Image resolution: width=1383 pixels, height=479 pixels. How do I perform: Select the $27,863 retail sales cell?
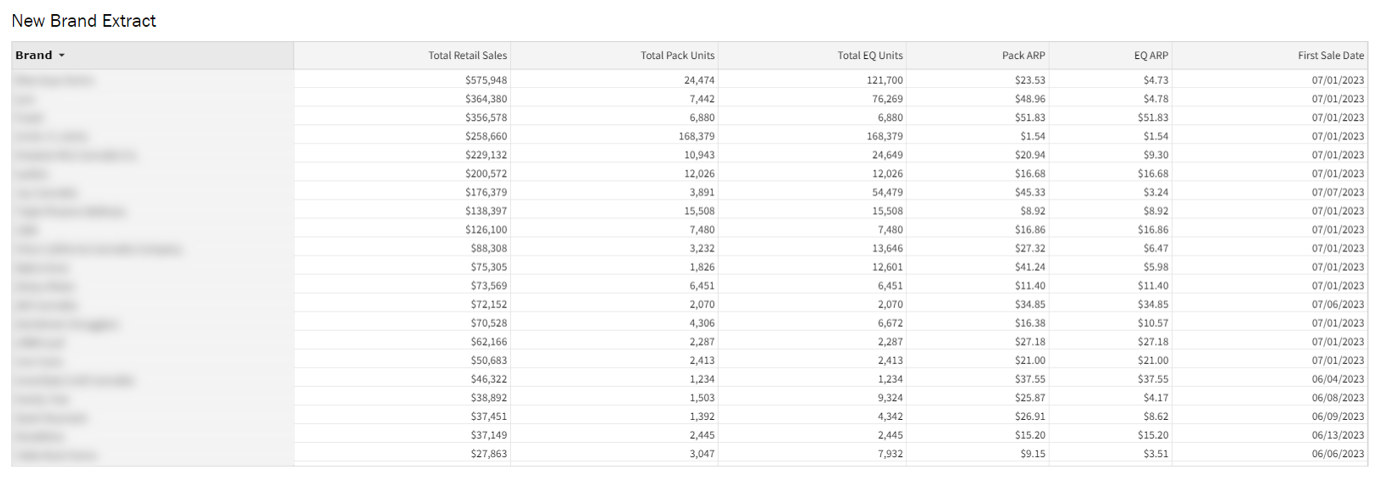tap(489, 454)
